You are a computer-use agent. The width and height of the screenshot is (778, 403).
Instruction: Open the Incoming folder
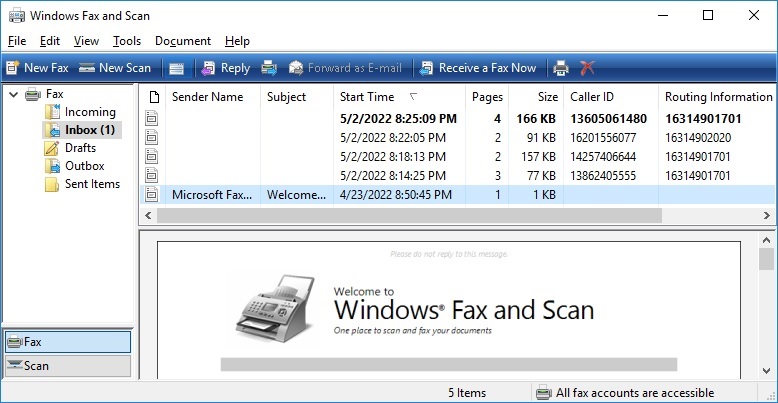pyautogui.click(x=90, y=112)
